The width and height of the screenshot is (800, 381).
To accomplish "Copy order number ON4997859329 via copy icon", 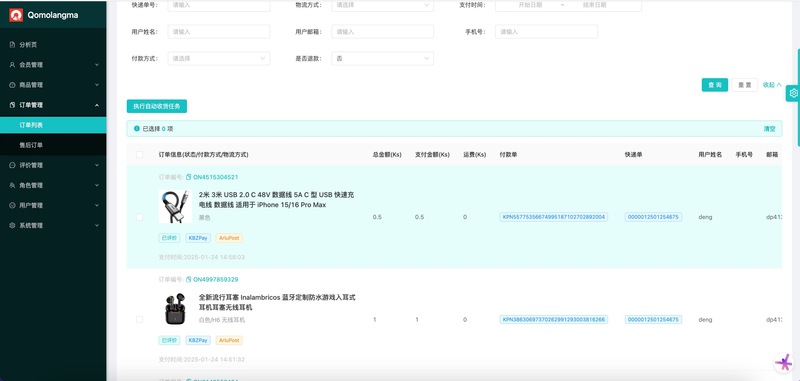I will pyautogui.click(x=189, y=280).
